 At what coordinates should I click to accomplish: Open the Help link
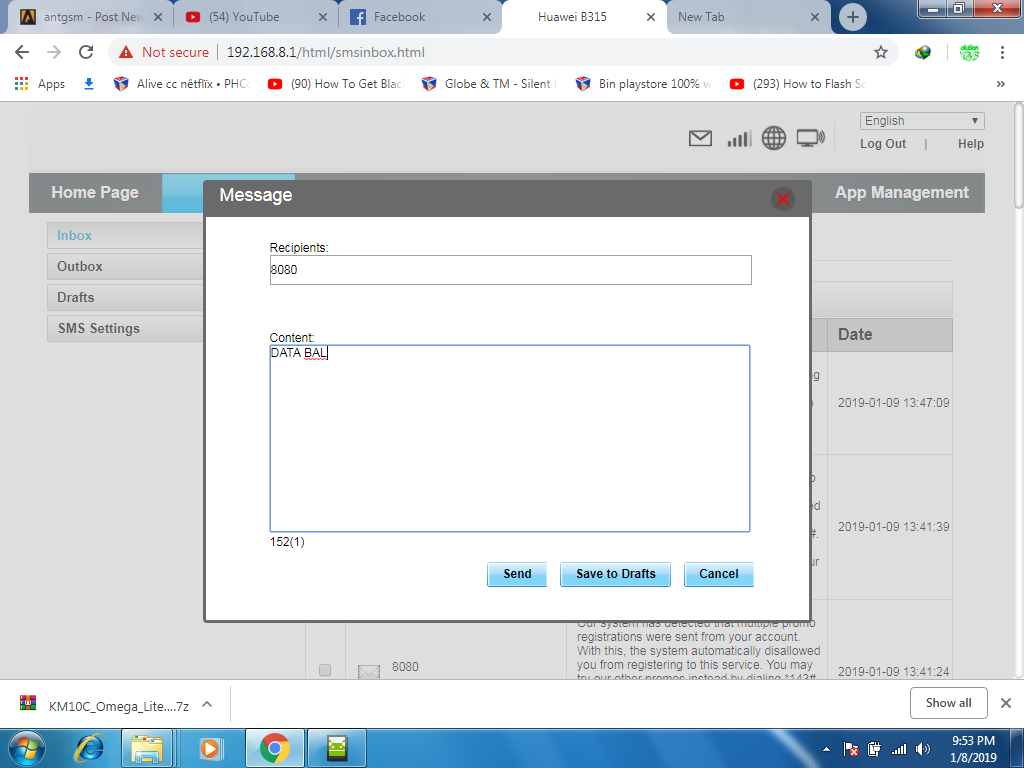pyautogui.click(x=970, y=144)
